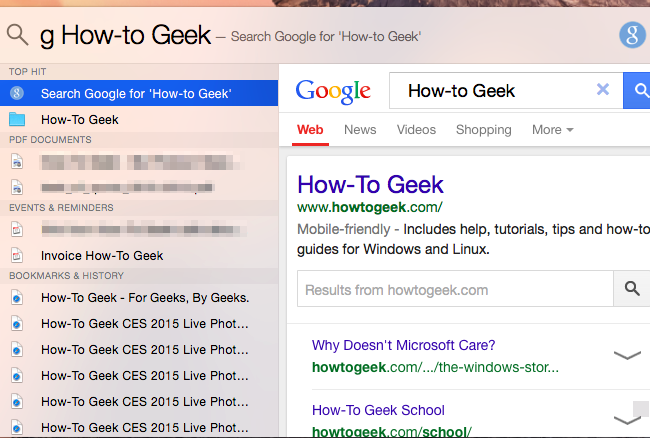The height and width of the screenshot is (438, 650).
Task: Open the How-To Geek School link
Action: [378, 410]
